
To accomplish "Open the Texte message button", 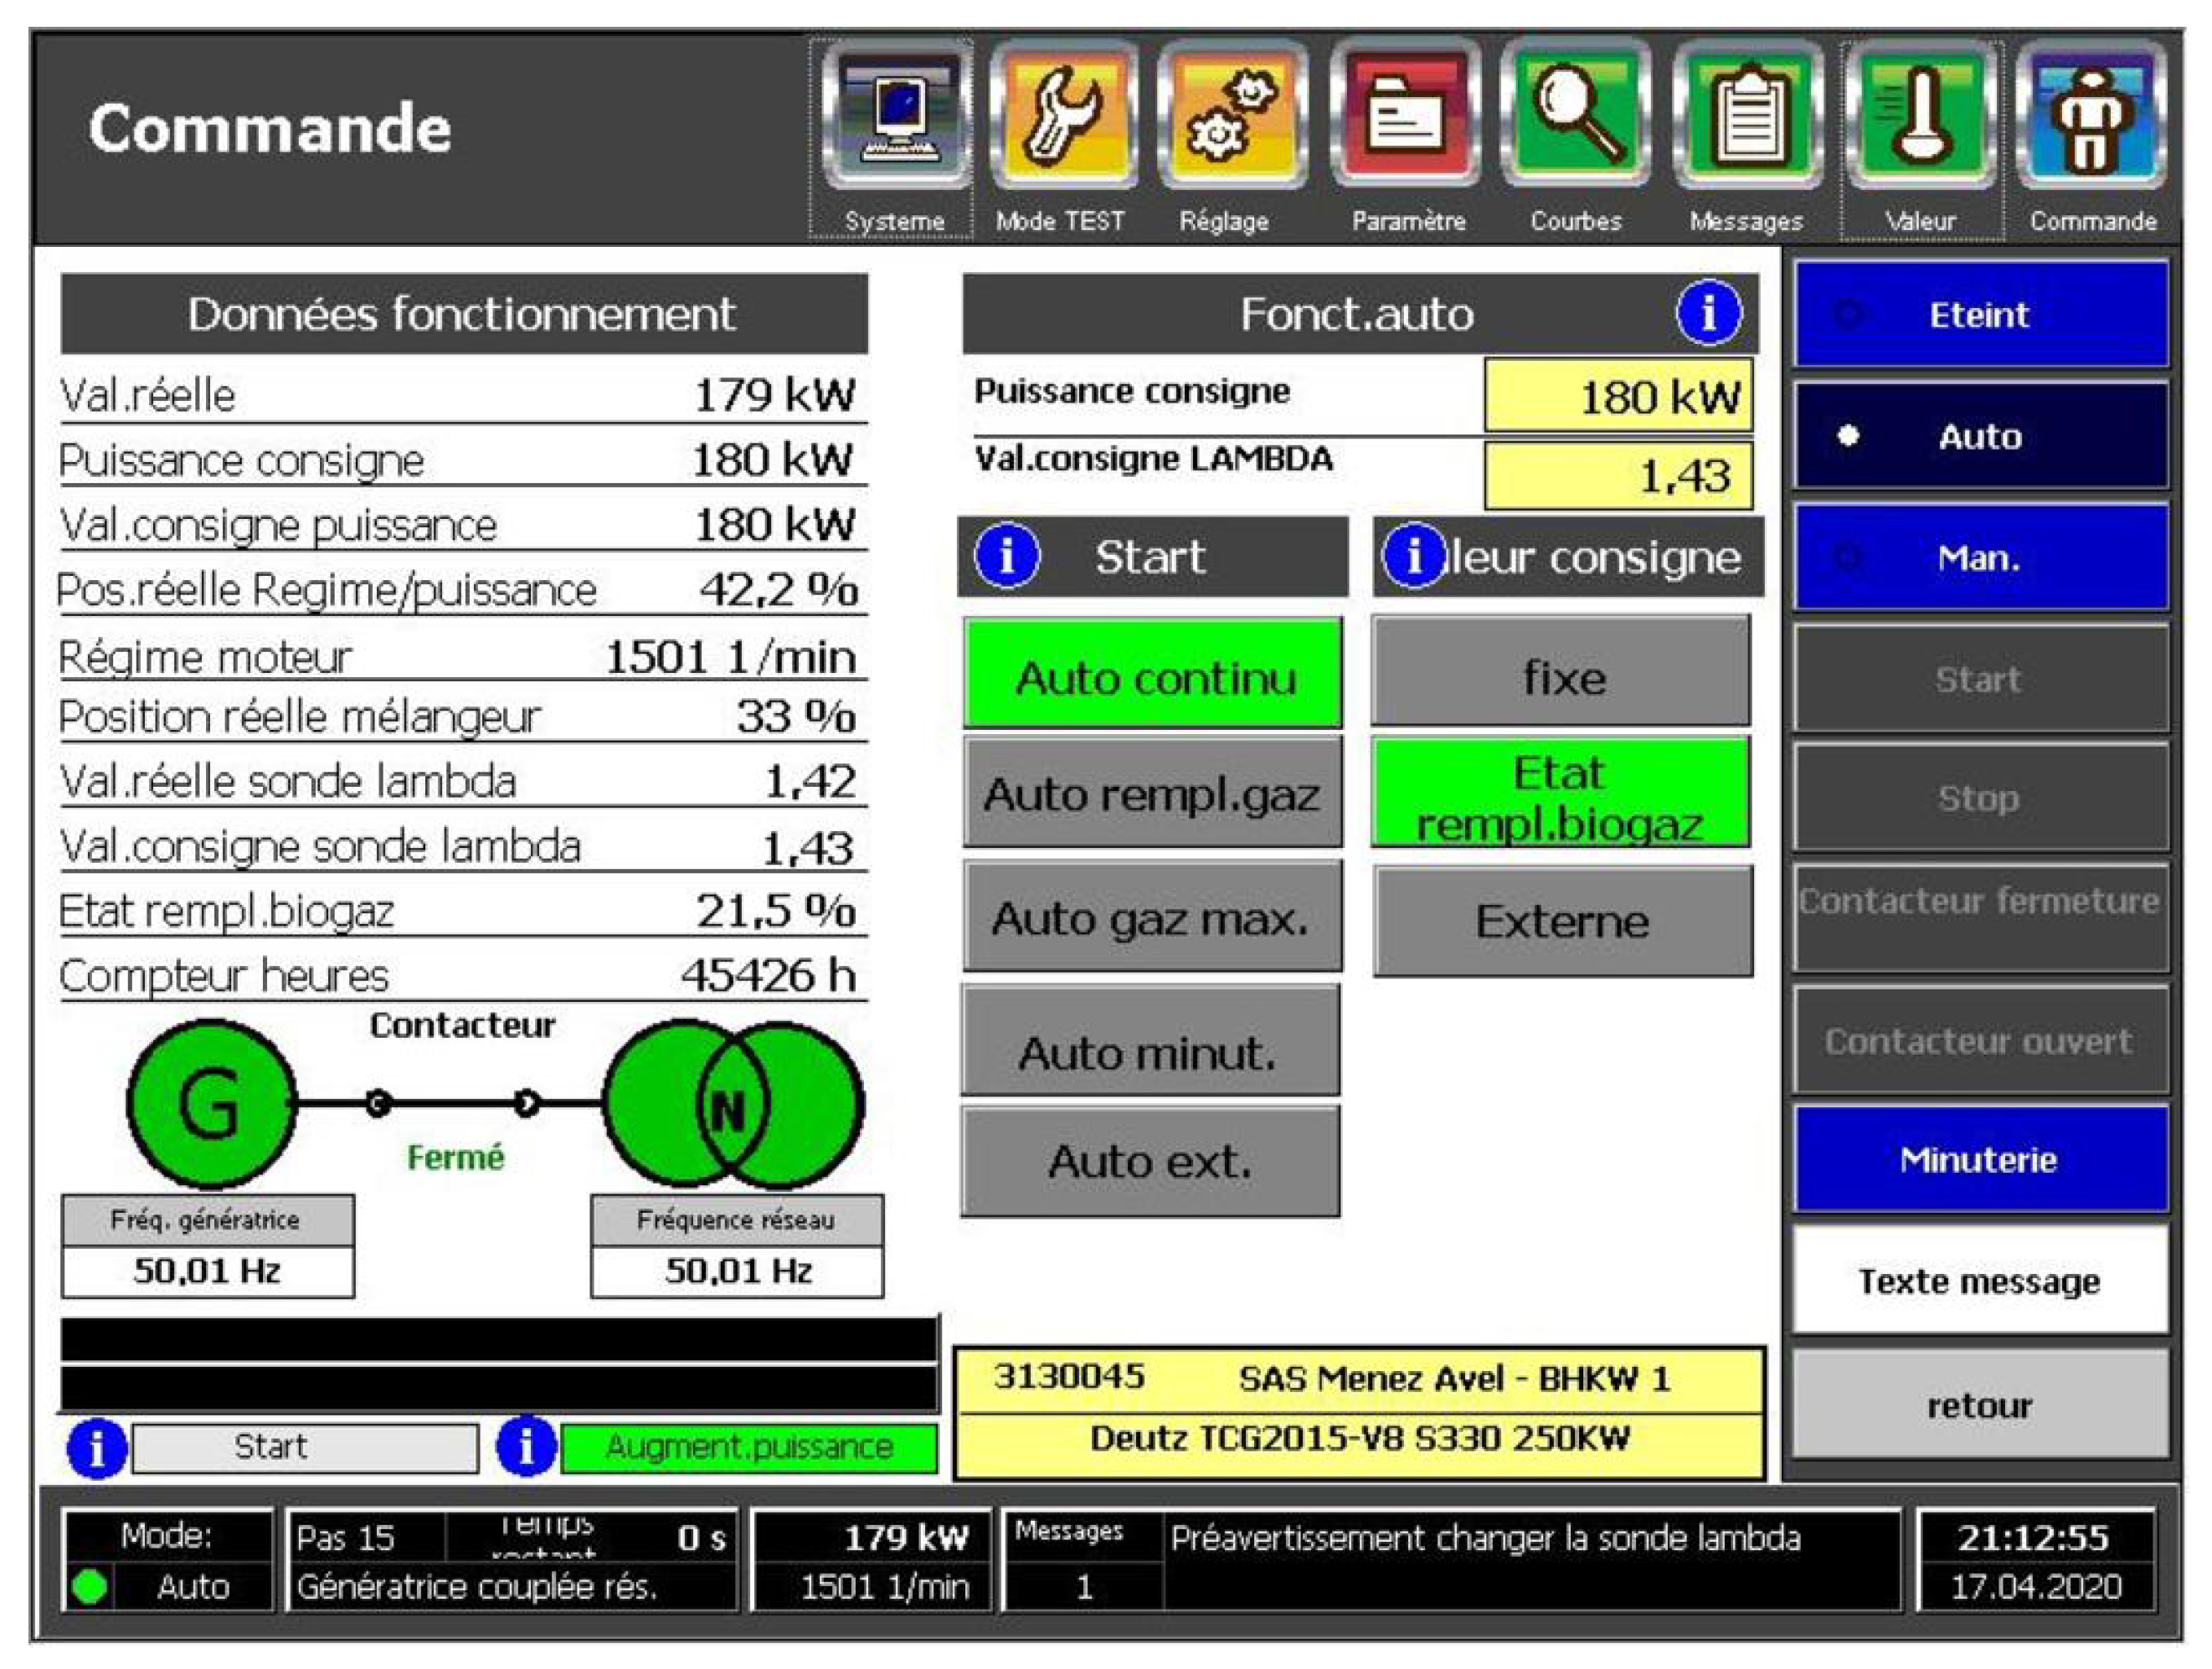I will (1979, 1281).
